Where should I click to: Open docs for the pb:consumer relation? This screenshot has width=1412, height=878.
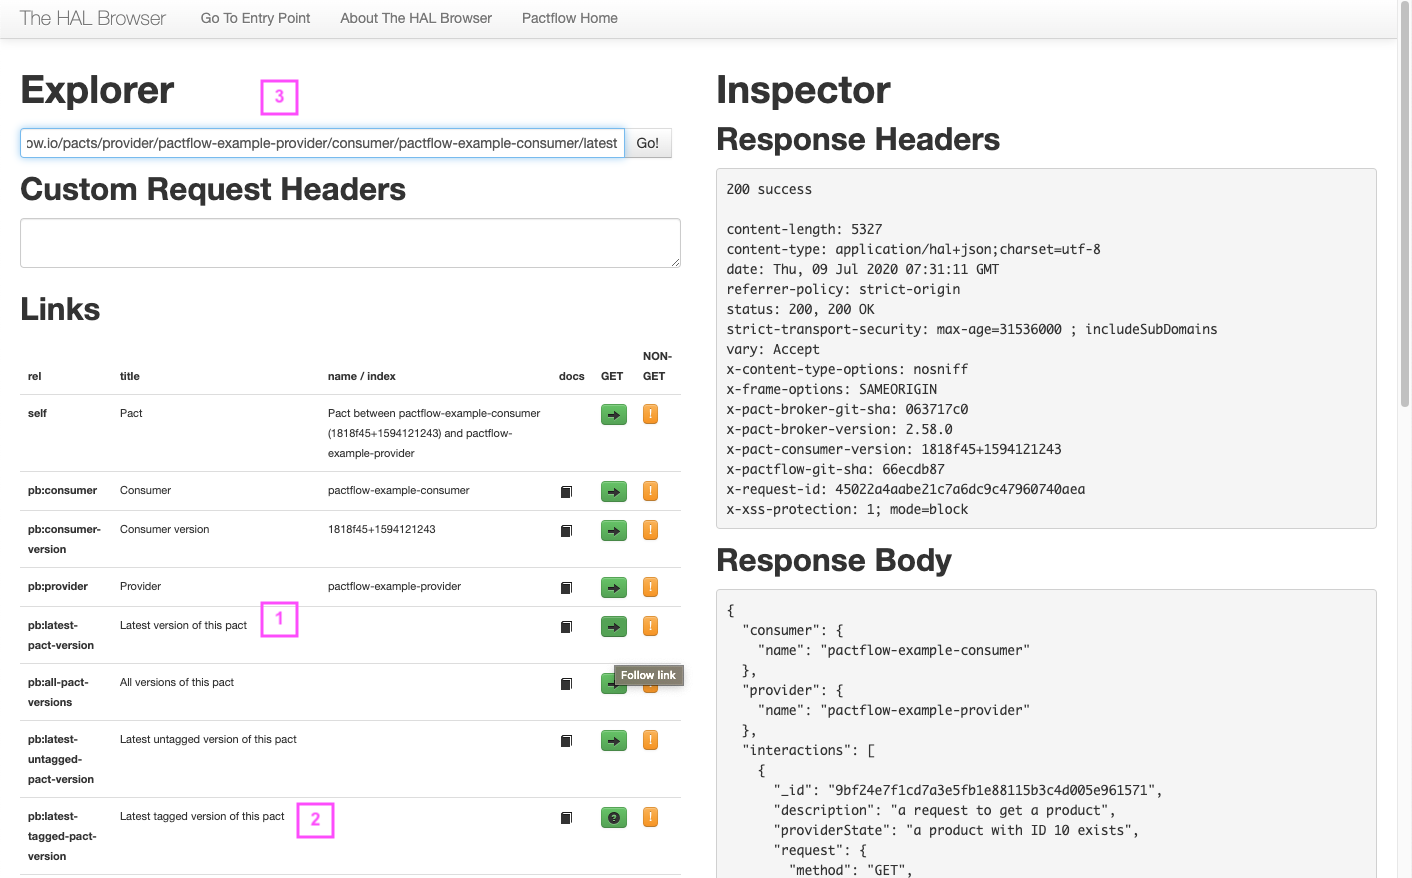pyautogui.click(x=567, y=491)
